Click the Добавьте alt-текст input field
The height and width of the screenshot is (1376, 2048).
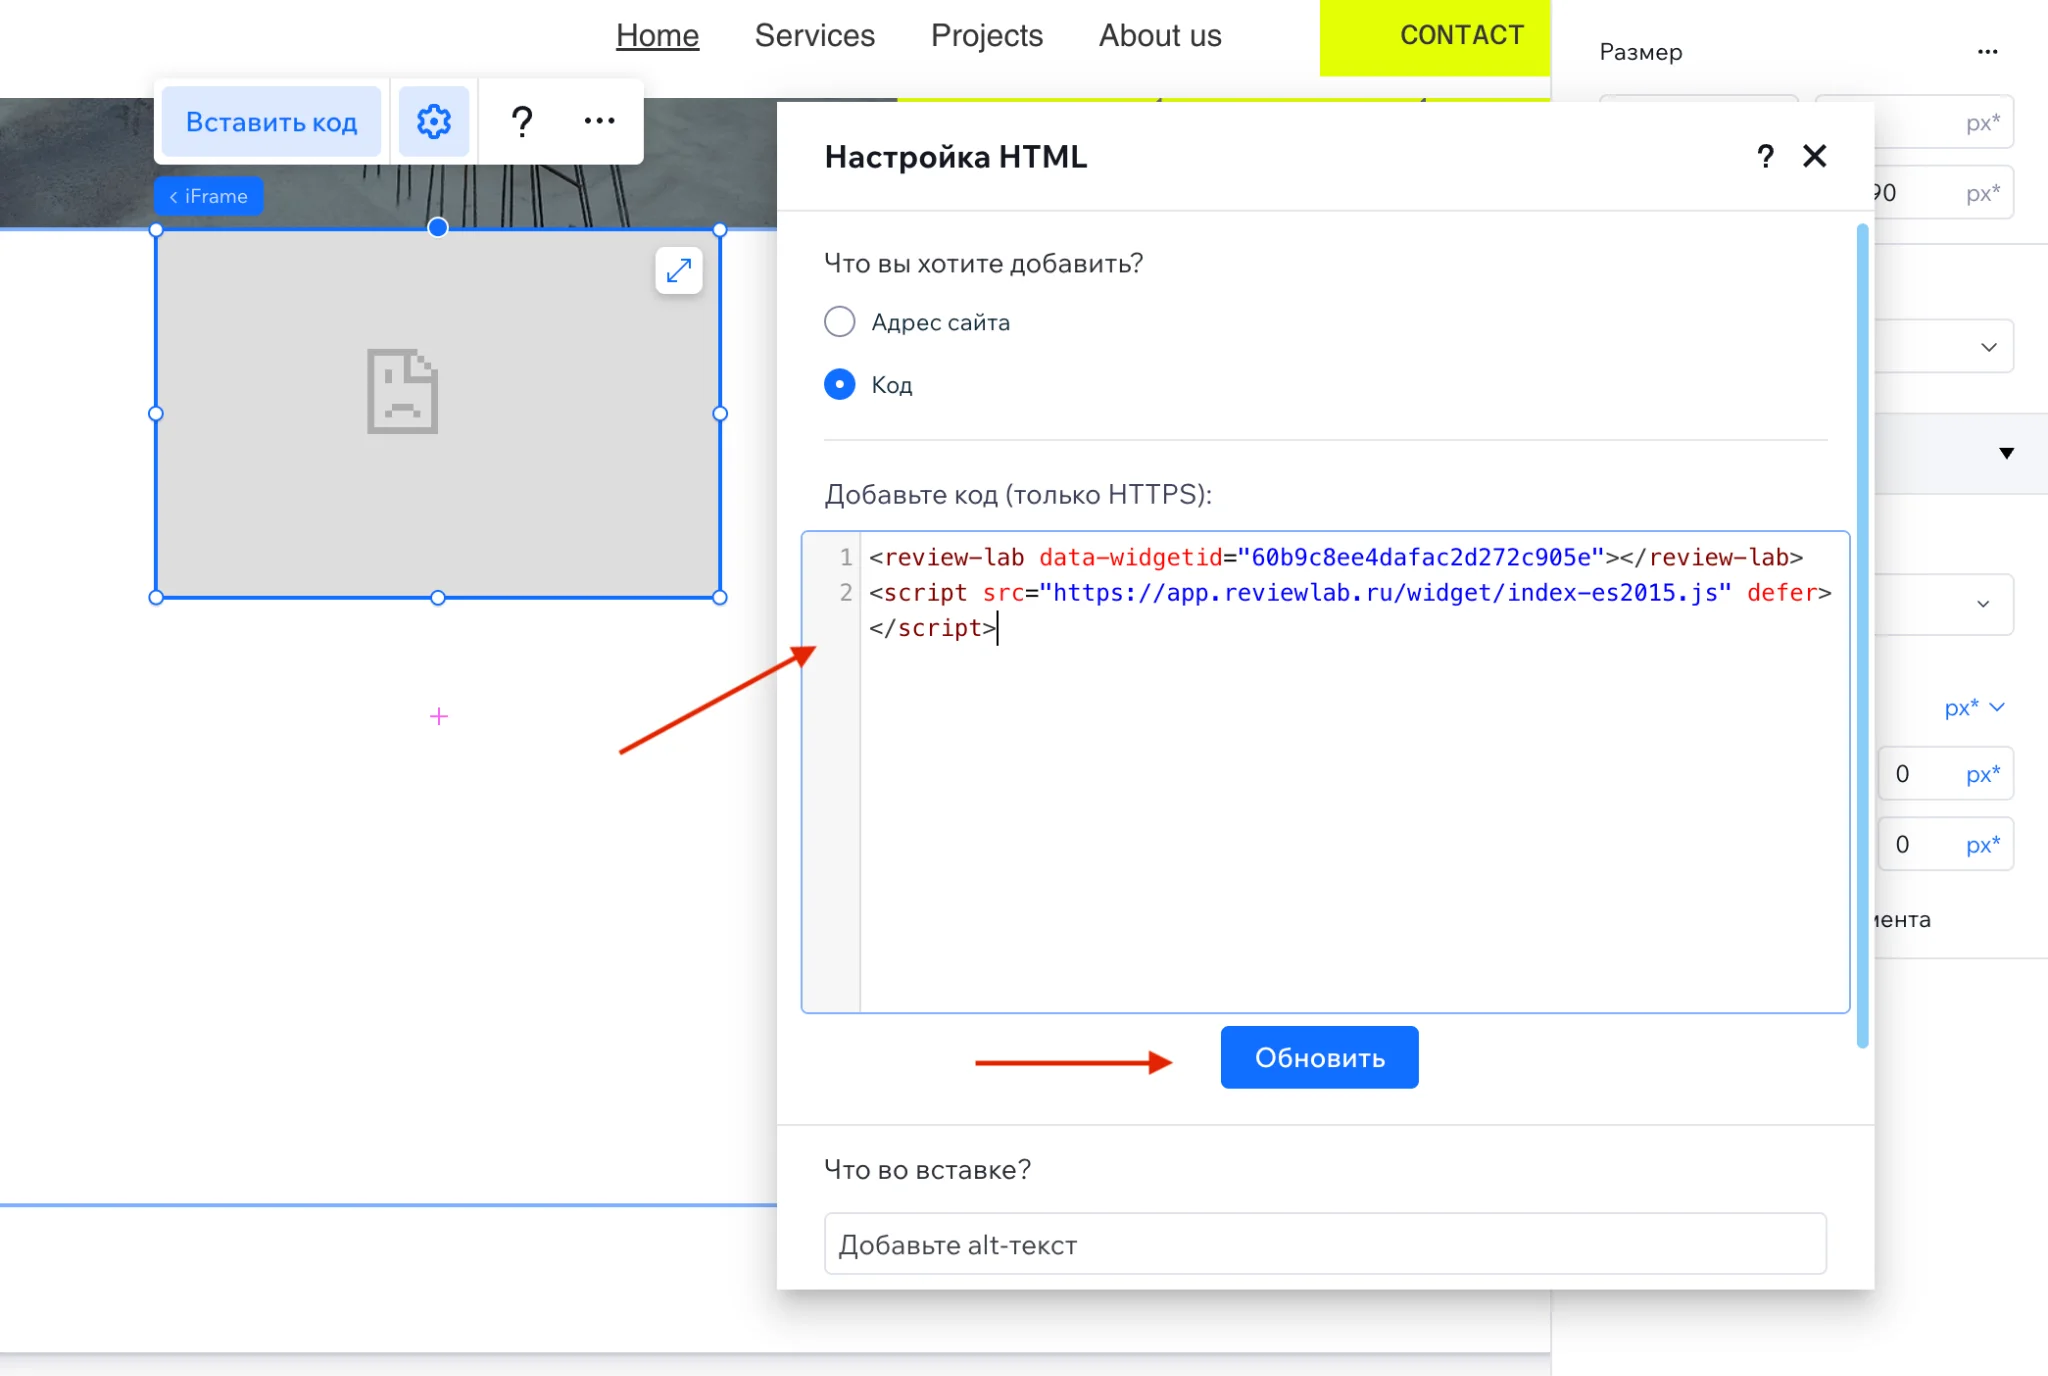[x=1325, y=1244]
